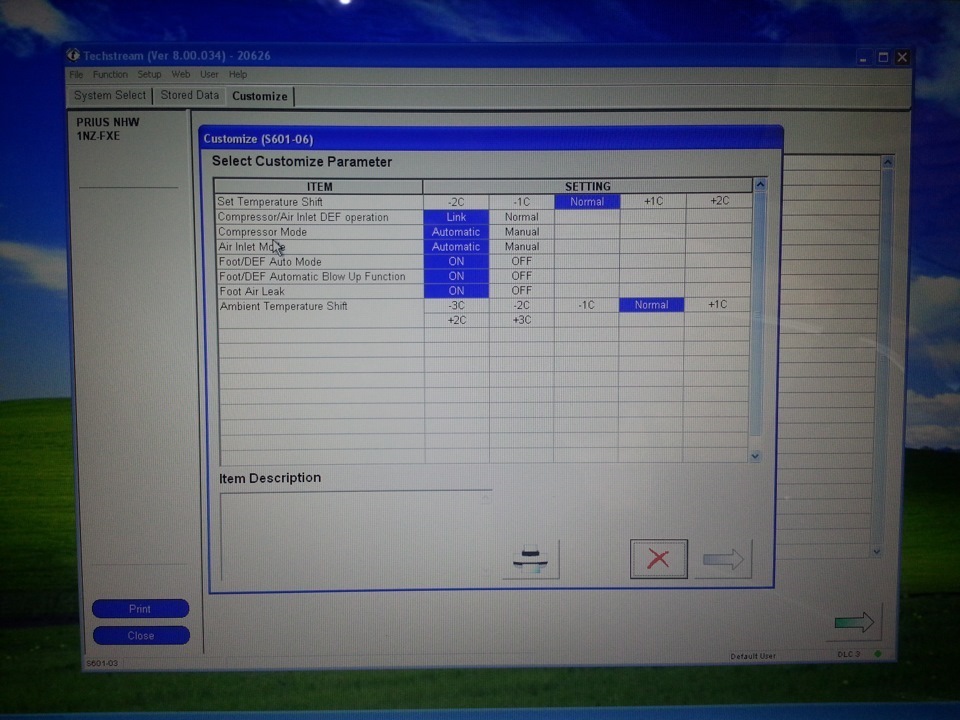Open the Function menu
The height and width of the screenshot is (720, 960).
coord(110,75)
